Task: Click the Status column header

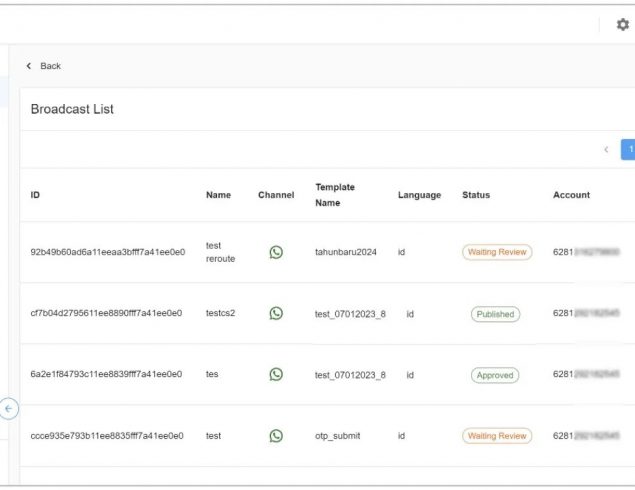Action: click(477, 195)
